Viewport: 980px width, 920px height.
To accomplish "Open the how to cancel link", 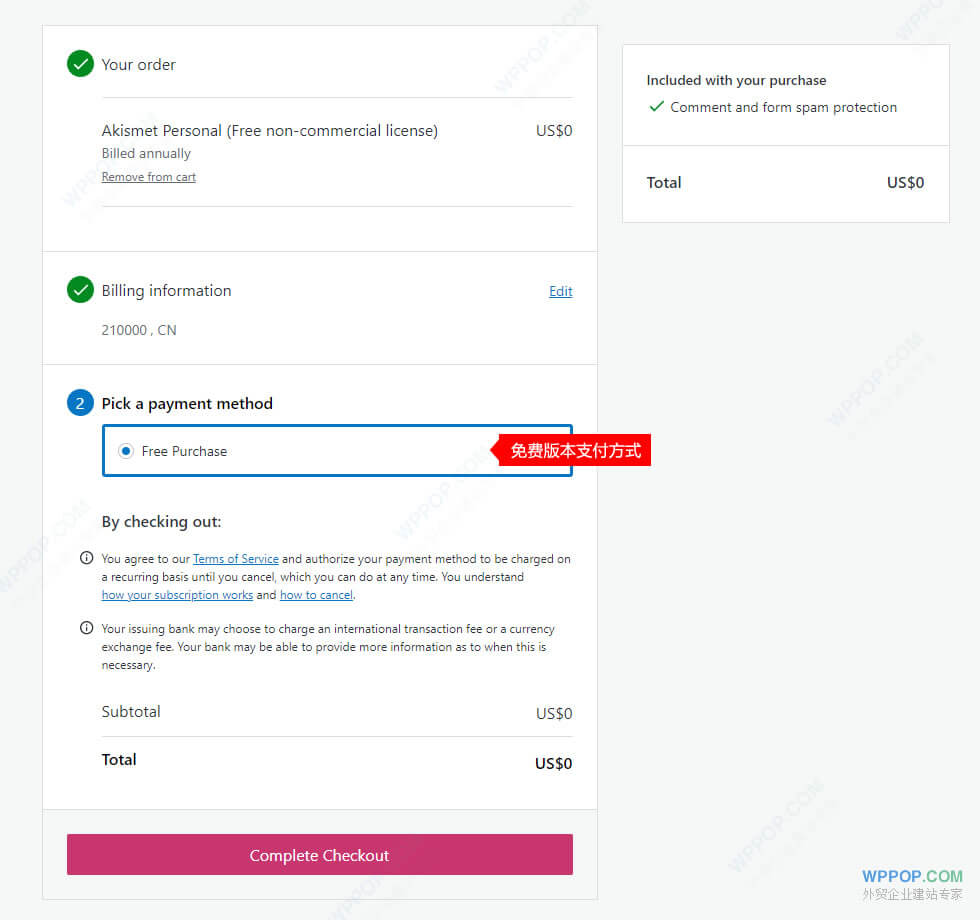I will click(316, 595).
